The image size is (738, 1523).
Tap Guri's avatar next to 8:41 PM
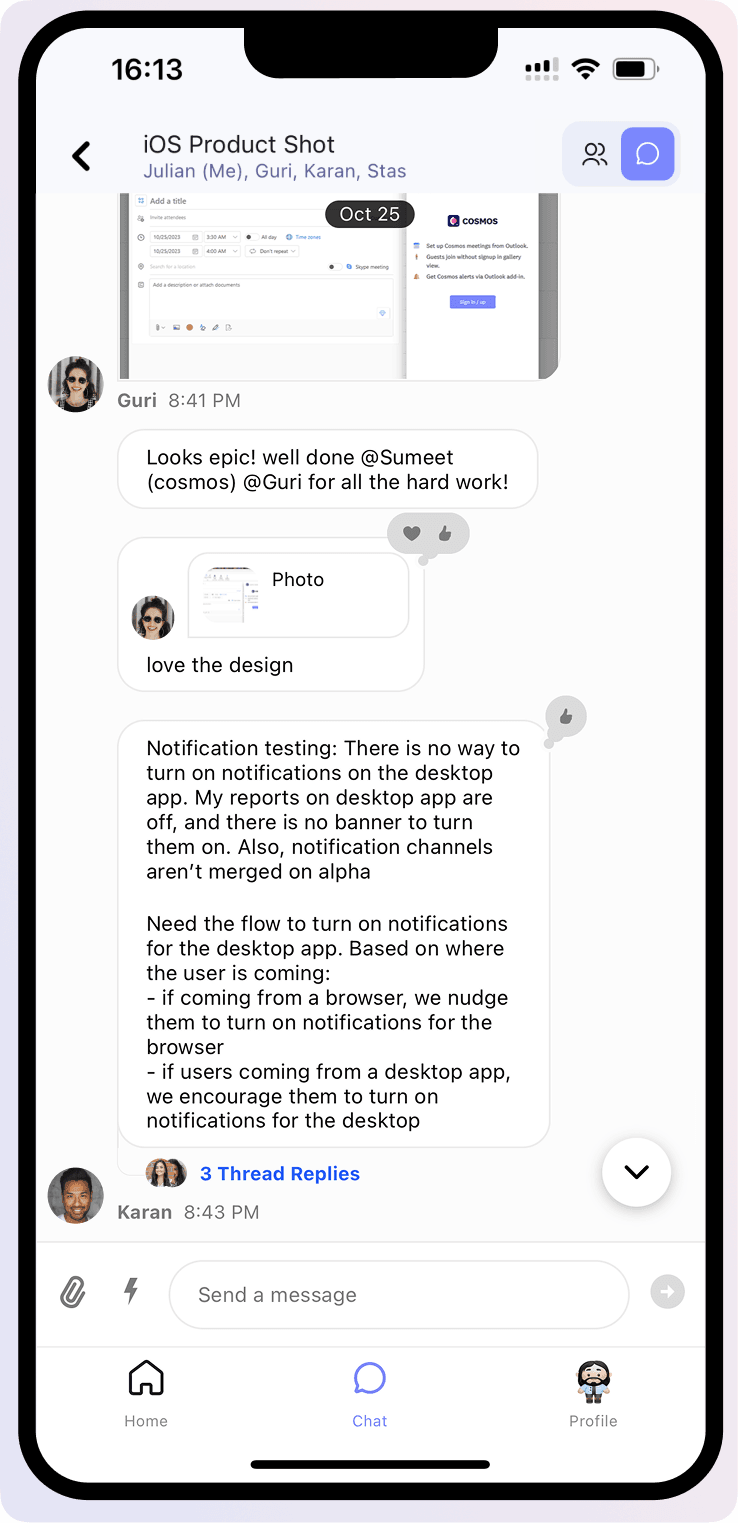pos(76,384)
